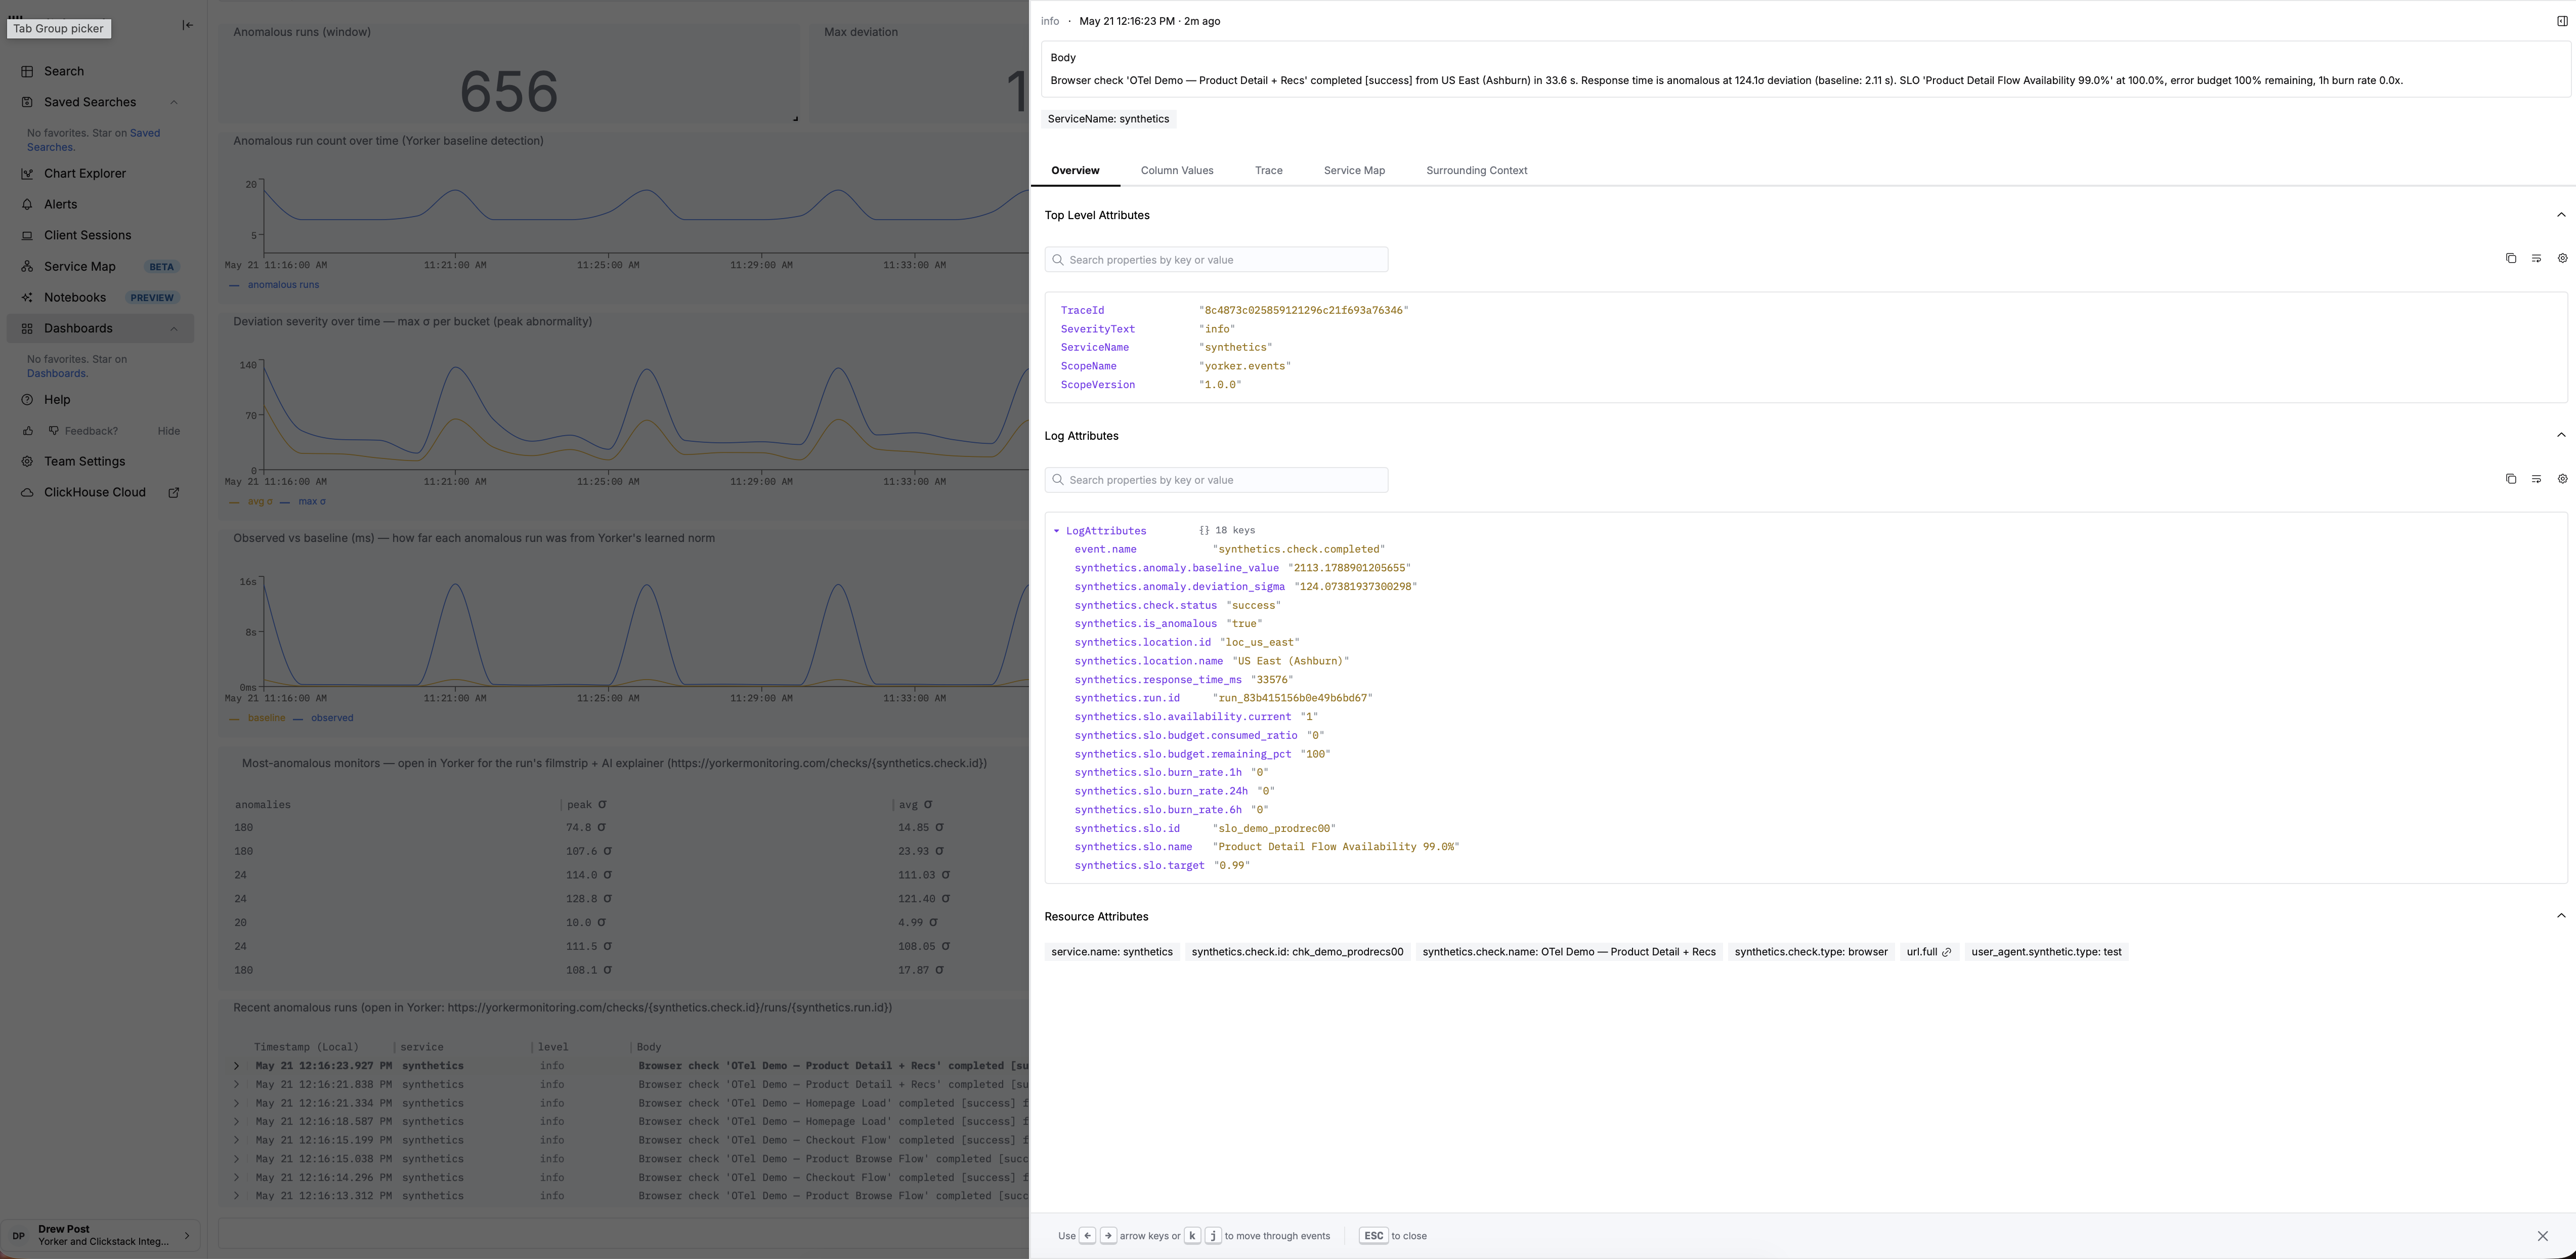Hide the Feedback prompt
The width and height of the screenshot is (2576, 1259).
pyautogui.click(x=169, y=431)
